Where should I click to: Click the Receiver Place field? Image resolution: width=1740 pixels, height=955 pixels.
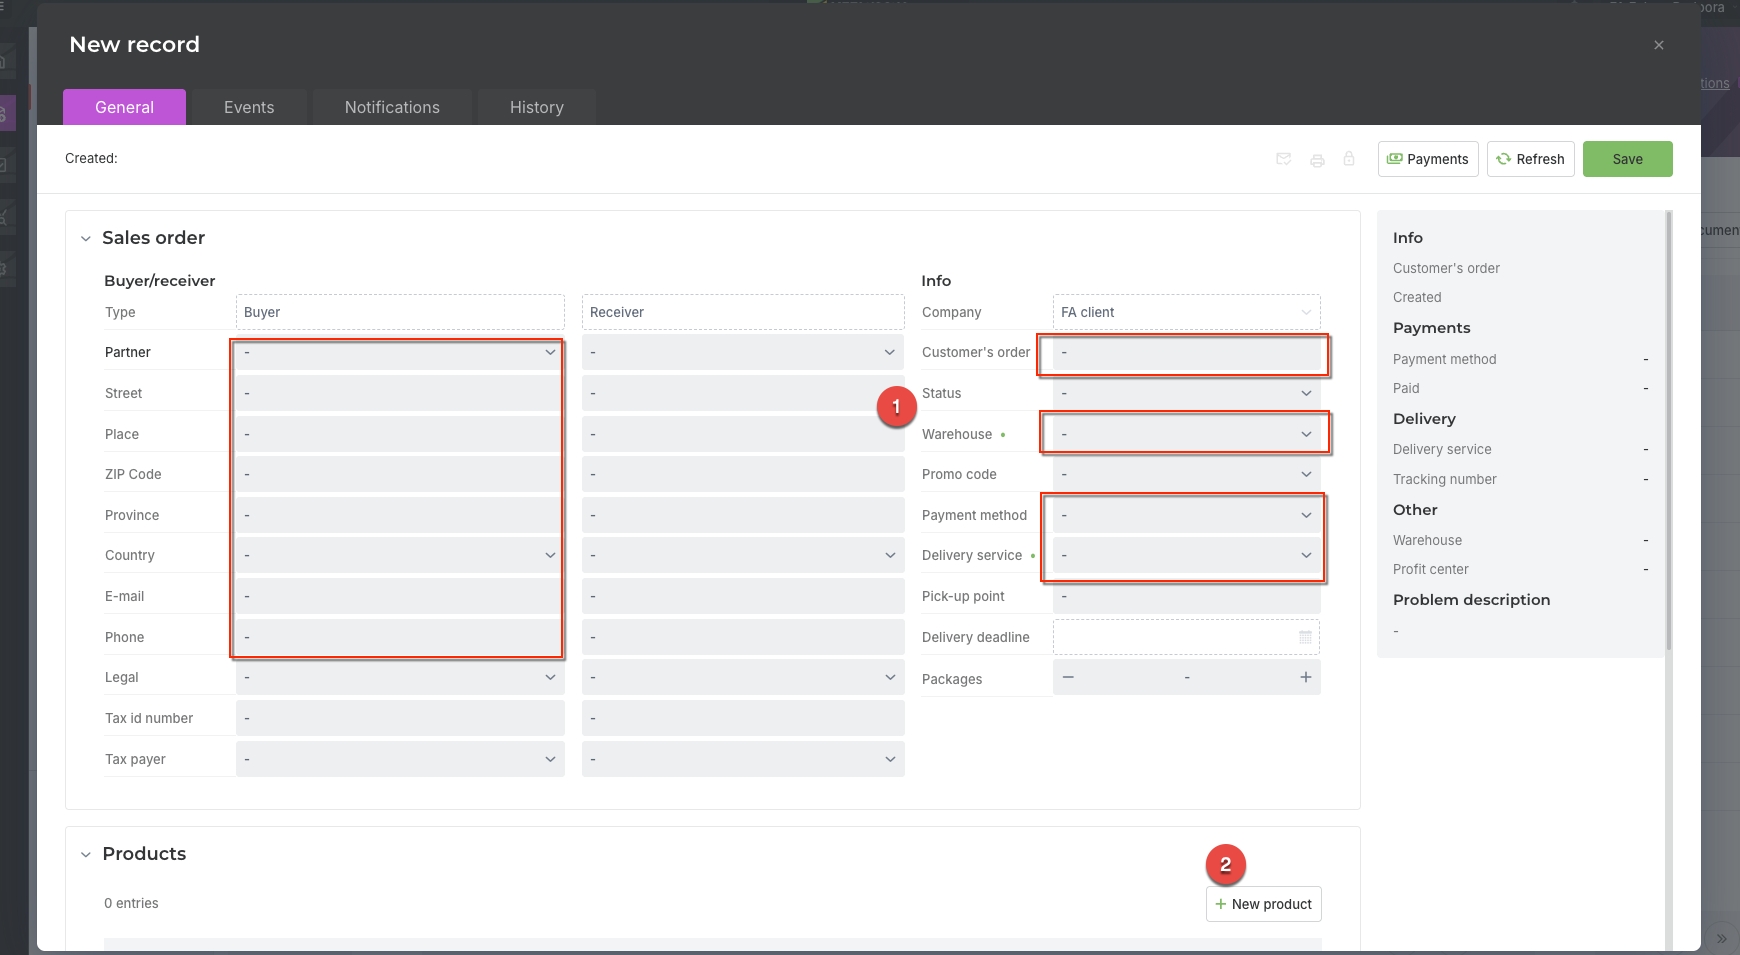(743, 434)
